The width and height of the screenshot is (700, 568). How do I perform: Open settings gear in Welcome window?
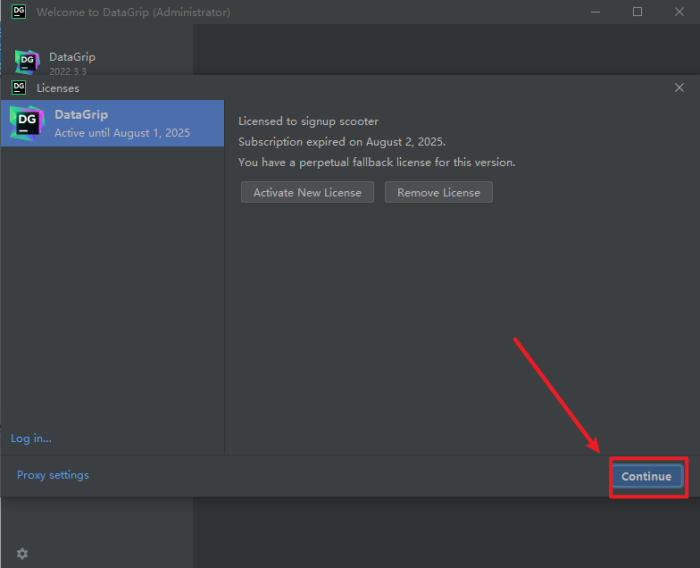pyautogui.click(x=22, y=554)
